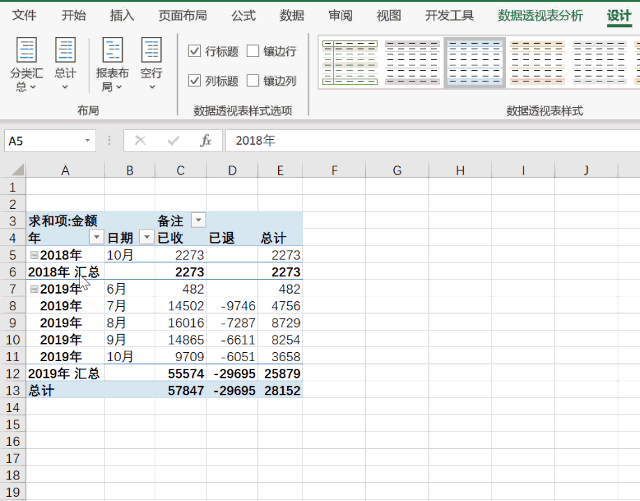The image size is (640, 501).
Task: Open the Name Box dropdown arrow
Action: [87, 141]
